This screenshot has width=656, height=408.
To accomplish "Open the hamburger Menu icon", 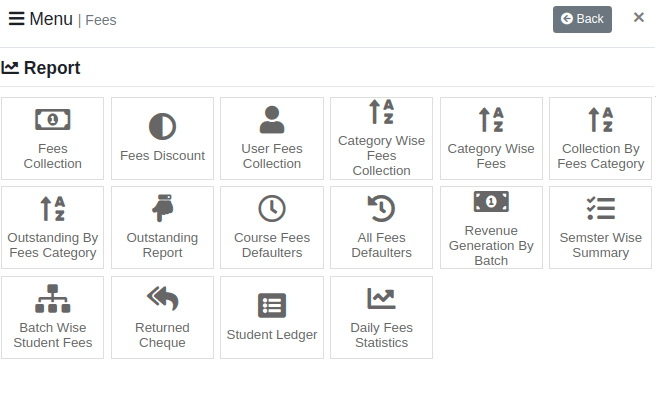I will point(16,19).
